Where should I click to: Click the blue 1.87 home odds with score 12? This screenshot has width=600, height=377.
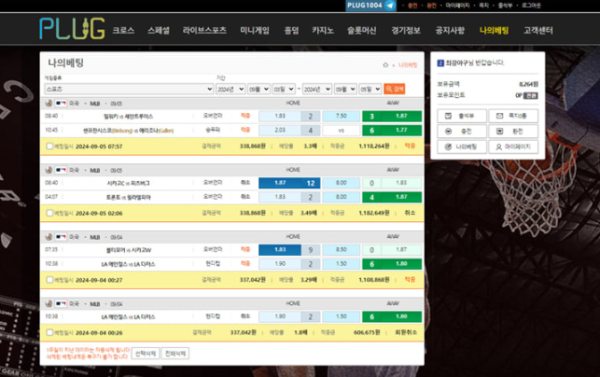289,183
